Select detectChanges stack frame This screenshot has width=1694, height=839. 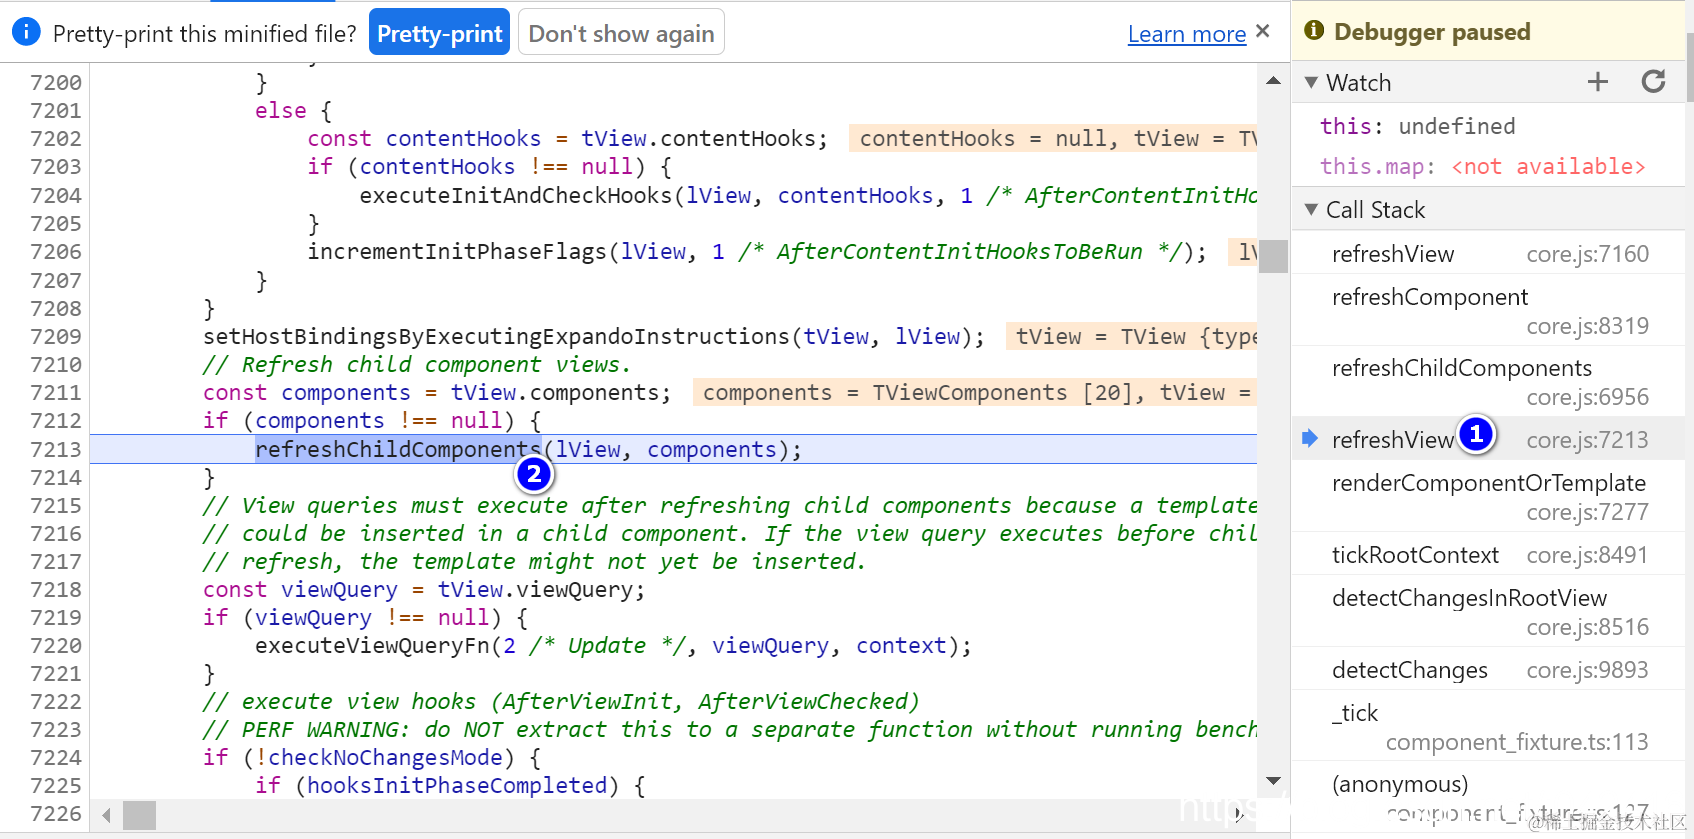pyautogui.click(x=1489, y=670)
